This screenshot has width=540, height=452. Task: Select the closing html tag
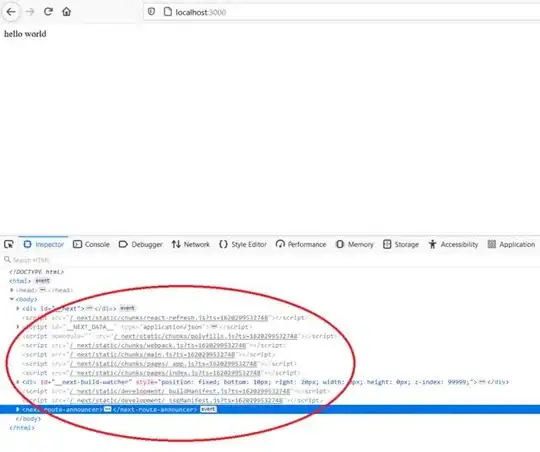coord(22,428)
